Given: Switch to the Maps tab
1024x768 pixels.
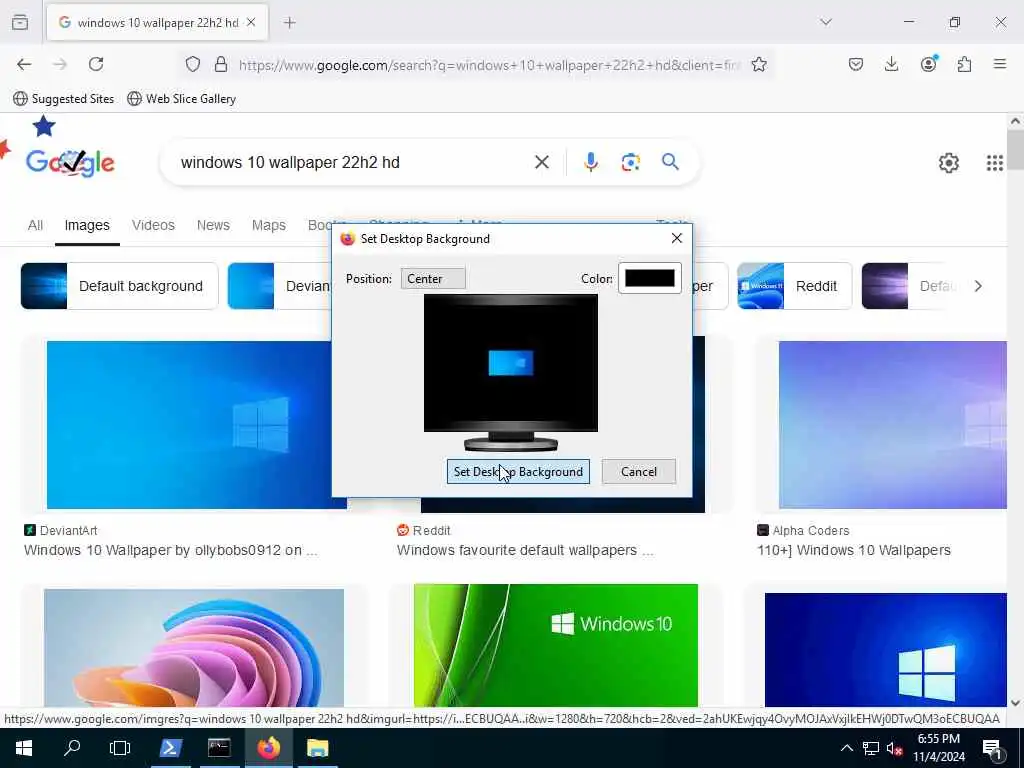Looking at the screenshot, I should point(269,225).
